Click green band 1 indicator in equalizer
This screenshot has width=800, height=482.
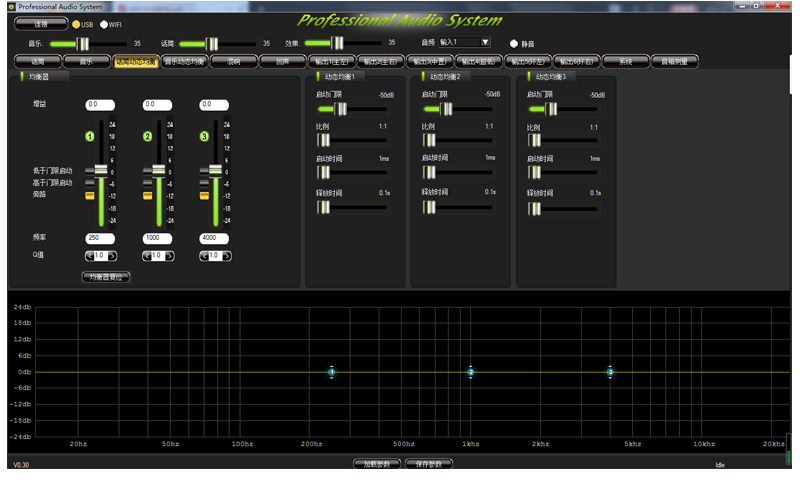click(x=90, y=137)
